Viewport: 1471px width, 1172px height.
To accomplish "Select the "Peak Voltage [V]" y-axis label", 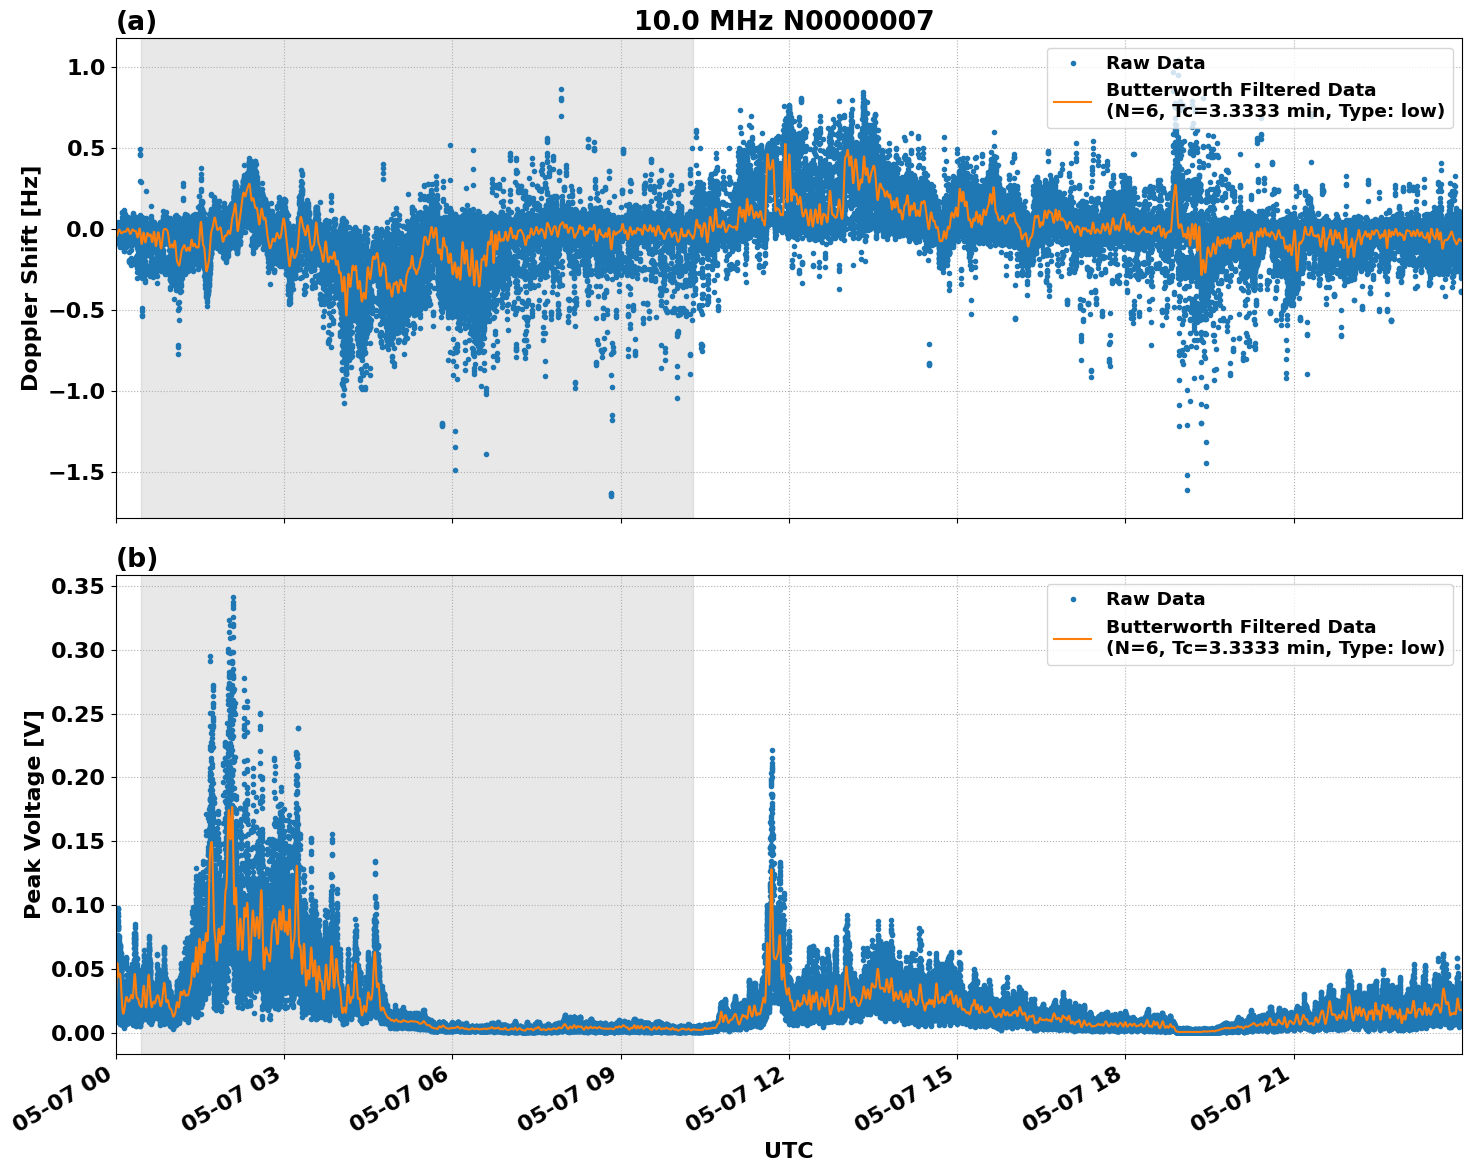I will [33, 815].
